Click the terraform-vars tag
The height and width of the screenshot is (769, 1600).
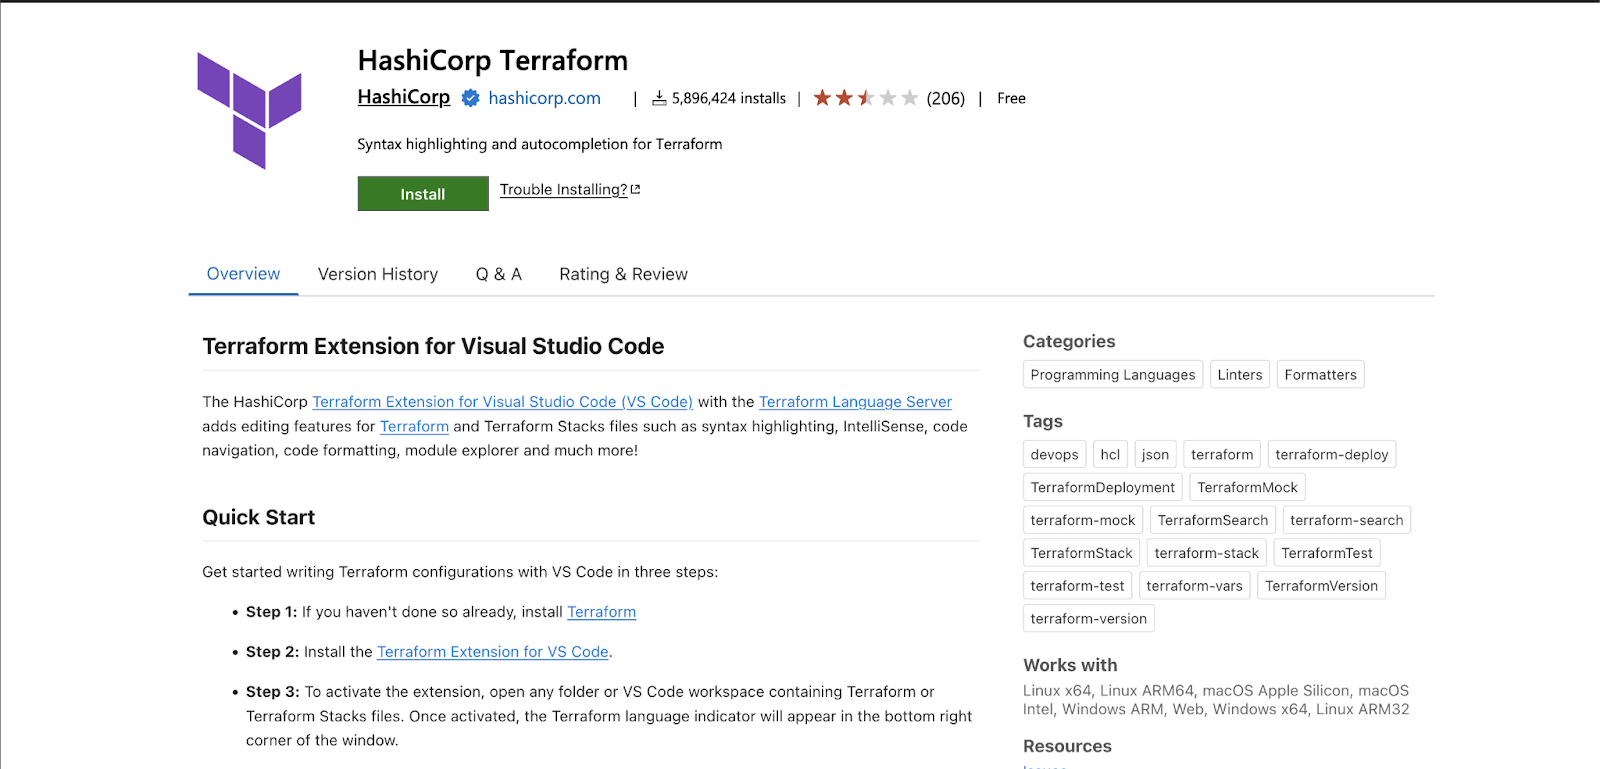click(x=1195, y=587)
